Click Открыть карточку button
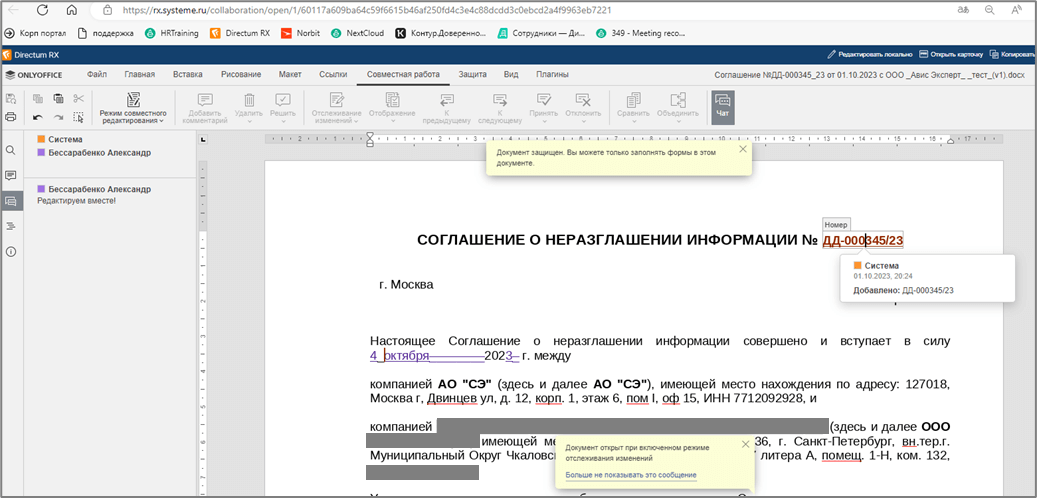1037x498 pixels. point(952,54)
